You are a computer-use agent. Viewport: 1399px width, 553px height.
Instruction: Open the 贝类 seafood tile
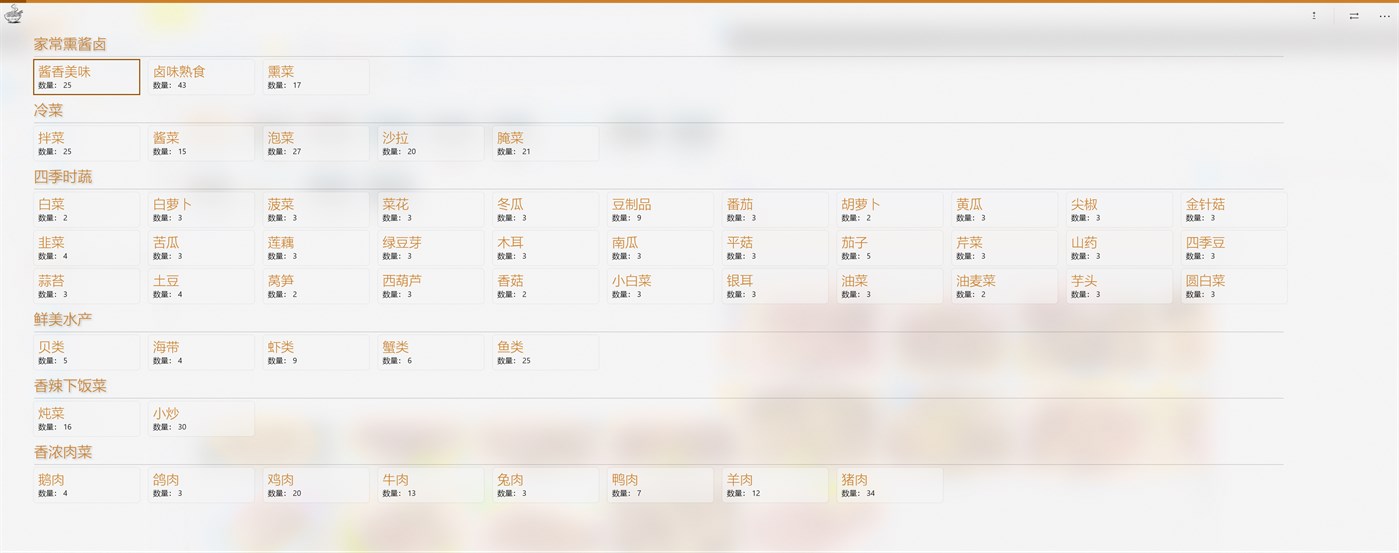click(87, 352)
